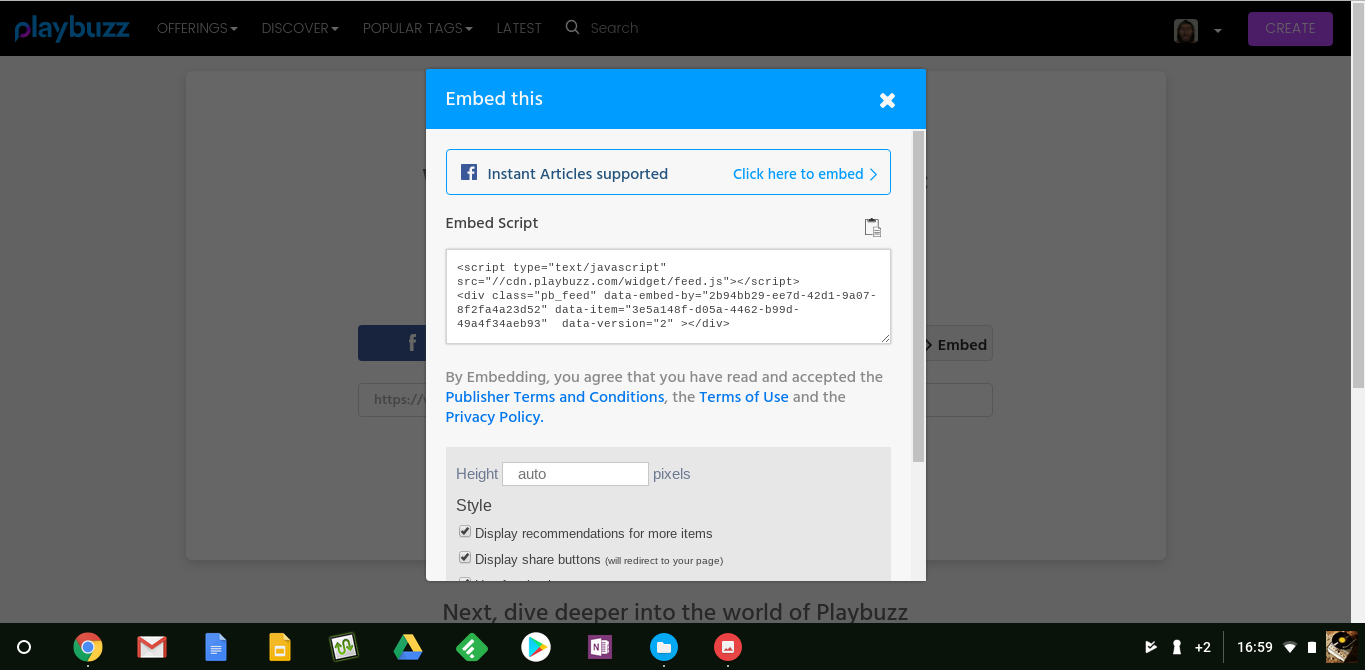Click the 16:59 clock in tray

[x=1254, y=647]
